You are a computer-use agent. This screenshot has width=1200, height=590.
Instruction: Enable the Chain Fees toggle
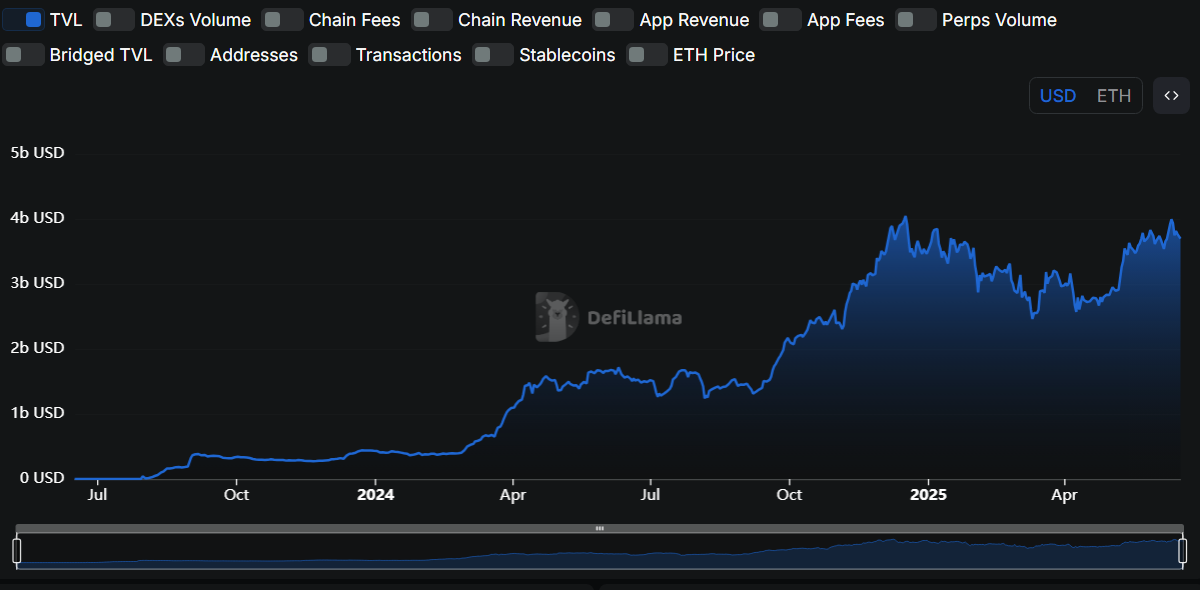tap(282, 20)
